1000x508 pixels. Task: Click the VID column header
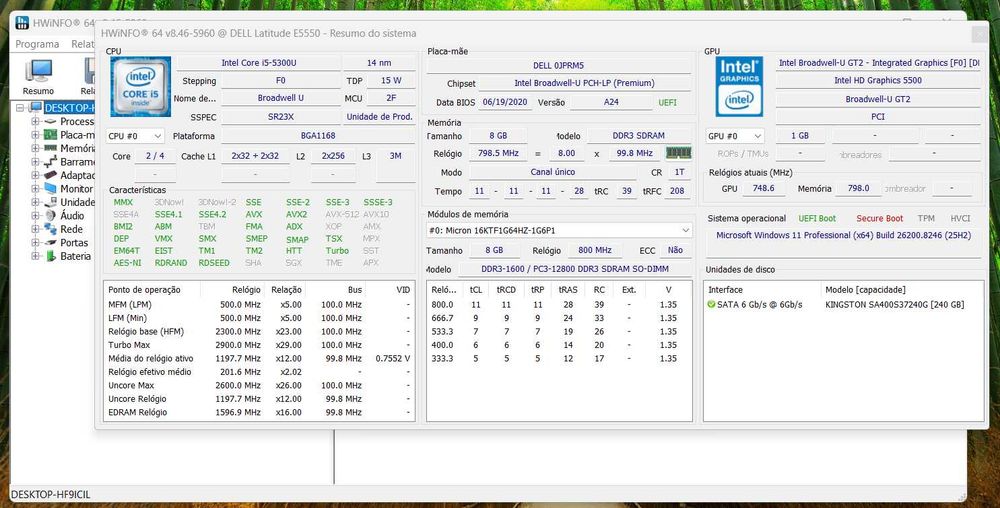coord(391,289)
